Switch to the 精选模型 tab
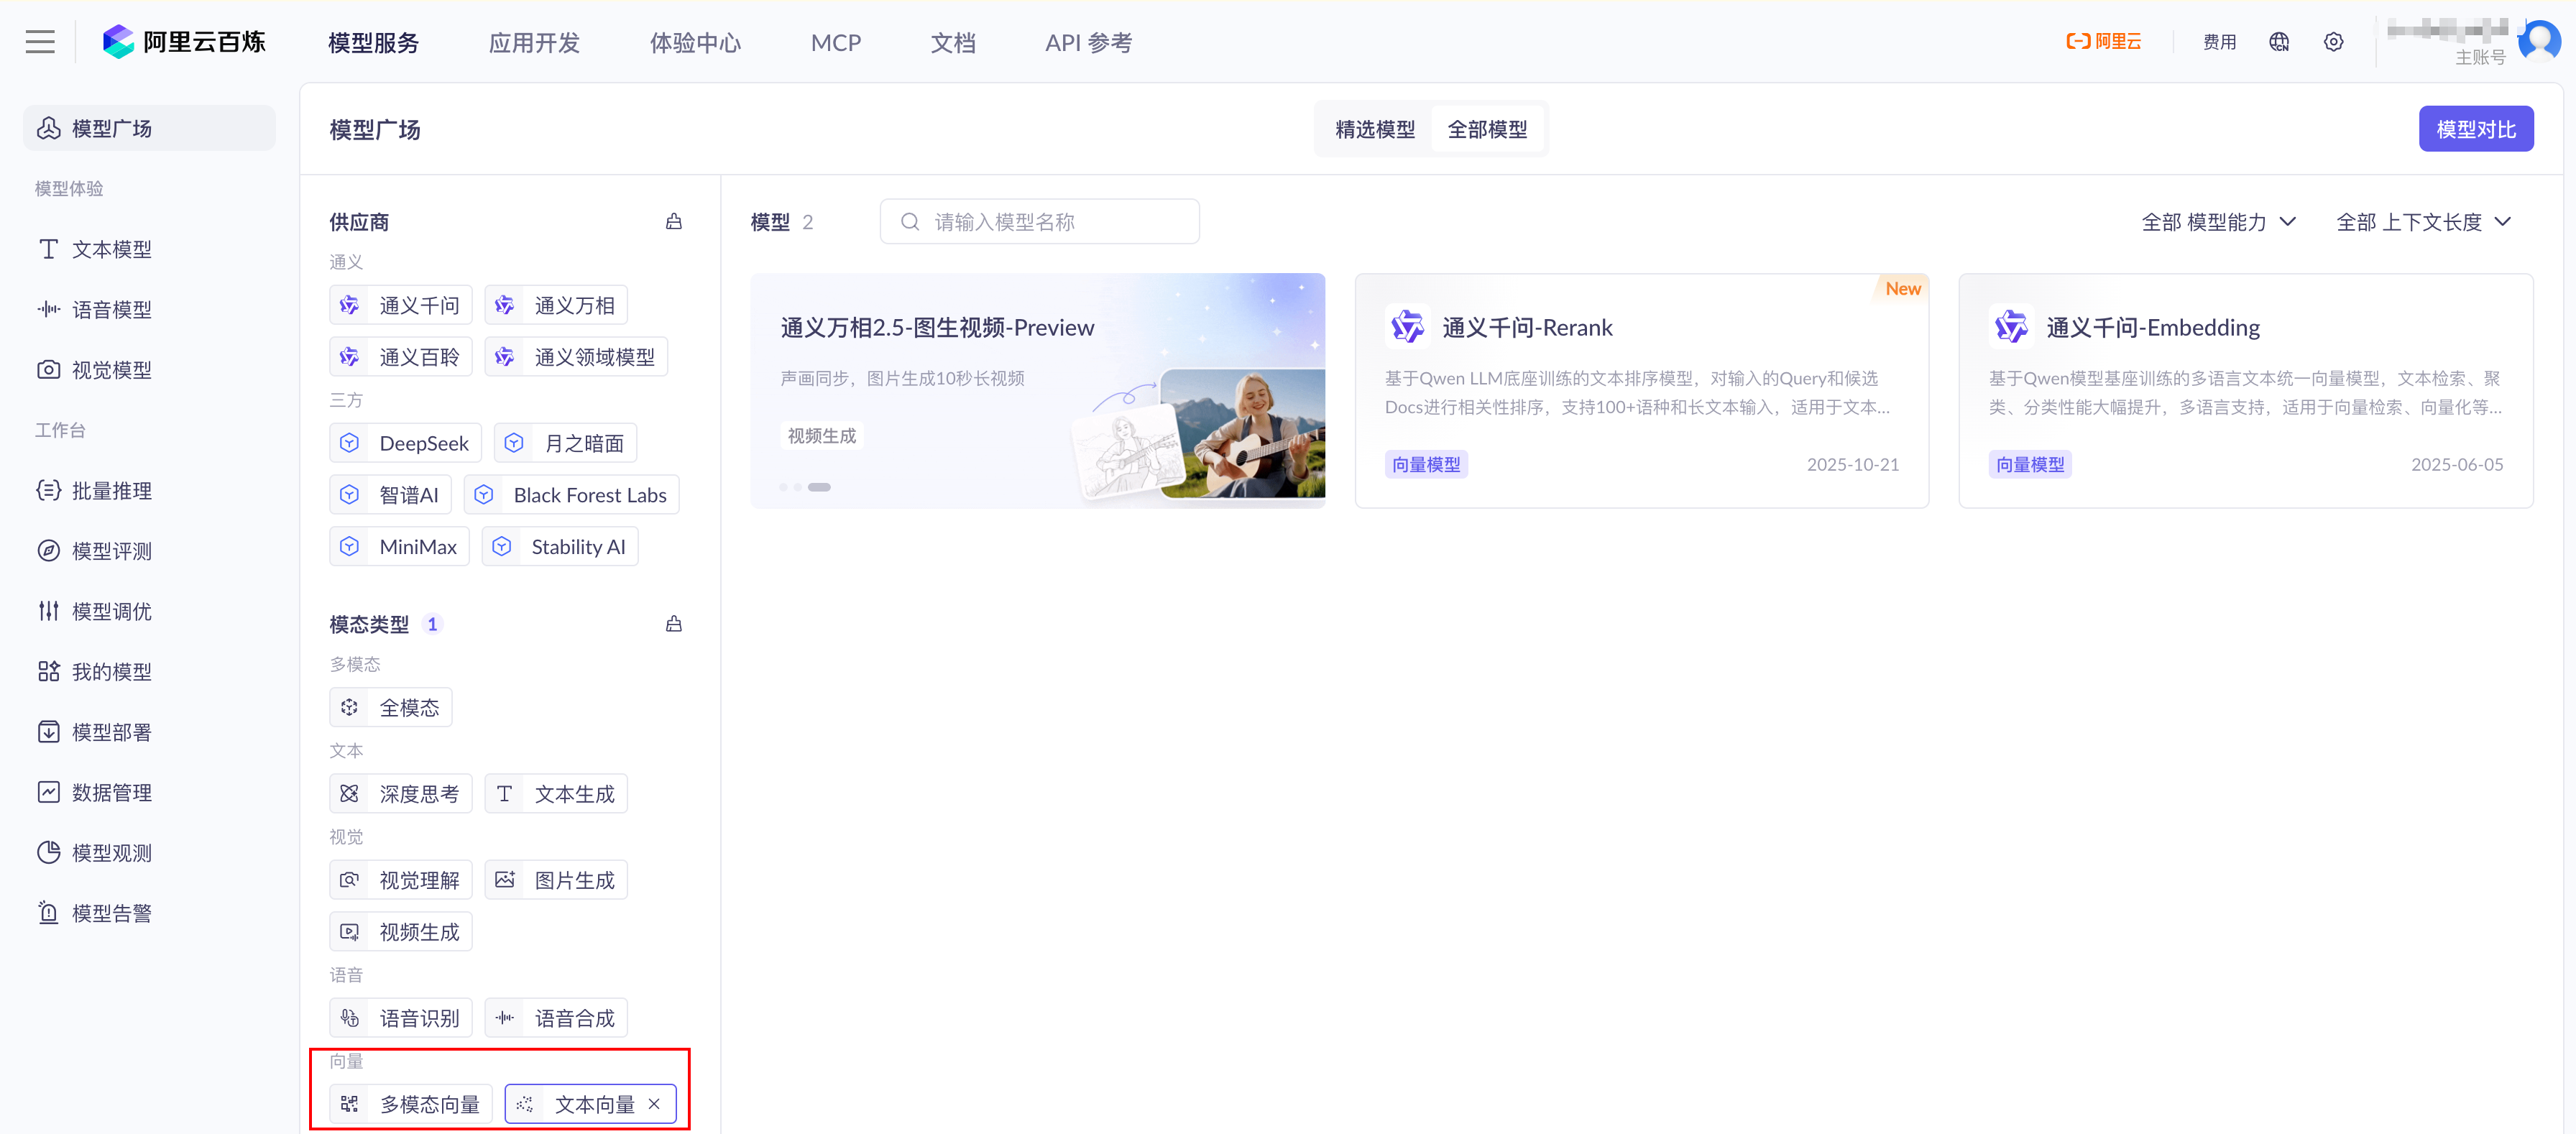The height and width of the screenshot is (1134, 2576). 1374,128
